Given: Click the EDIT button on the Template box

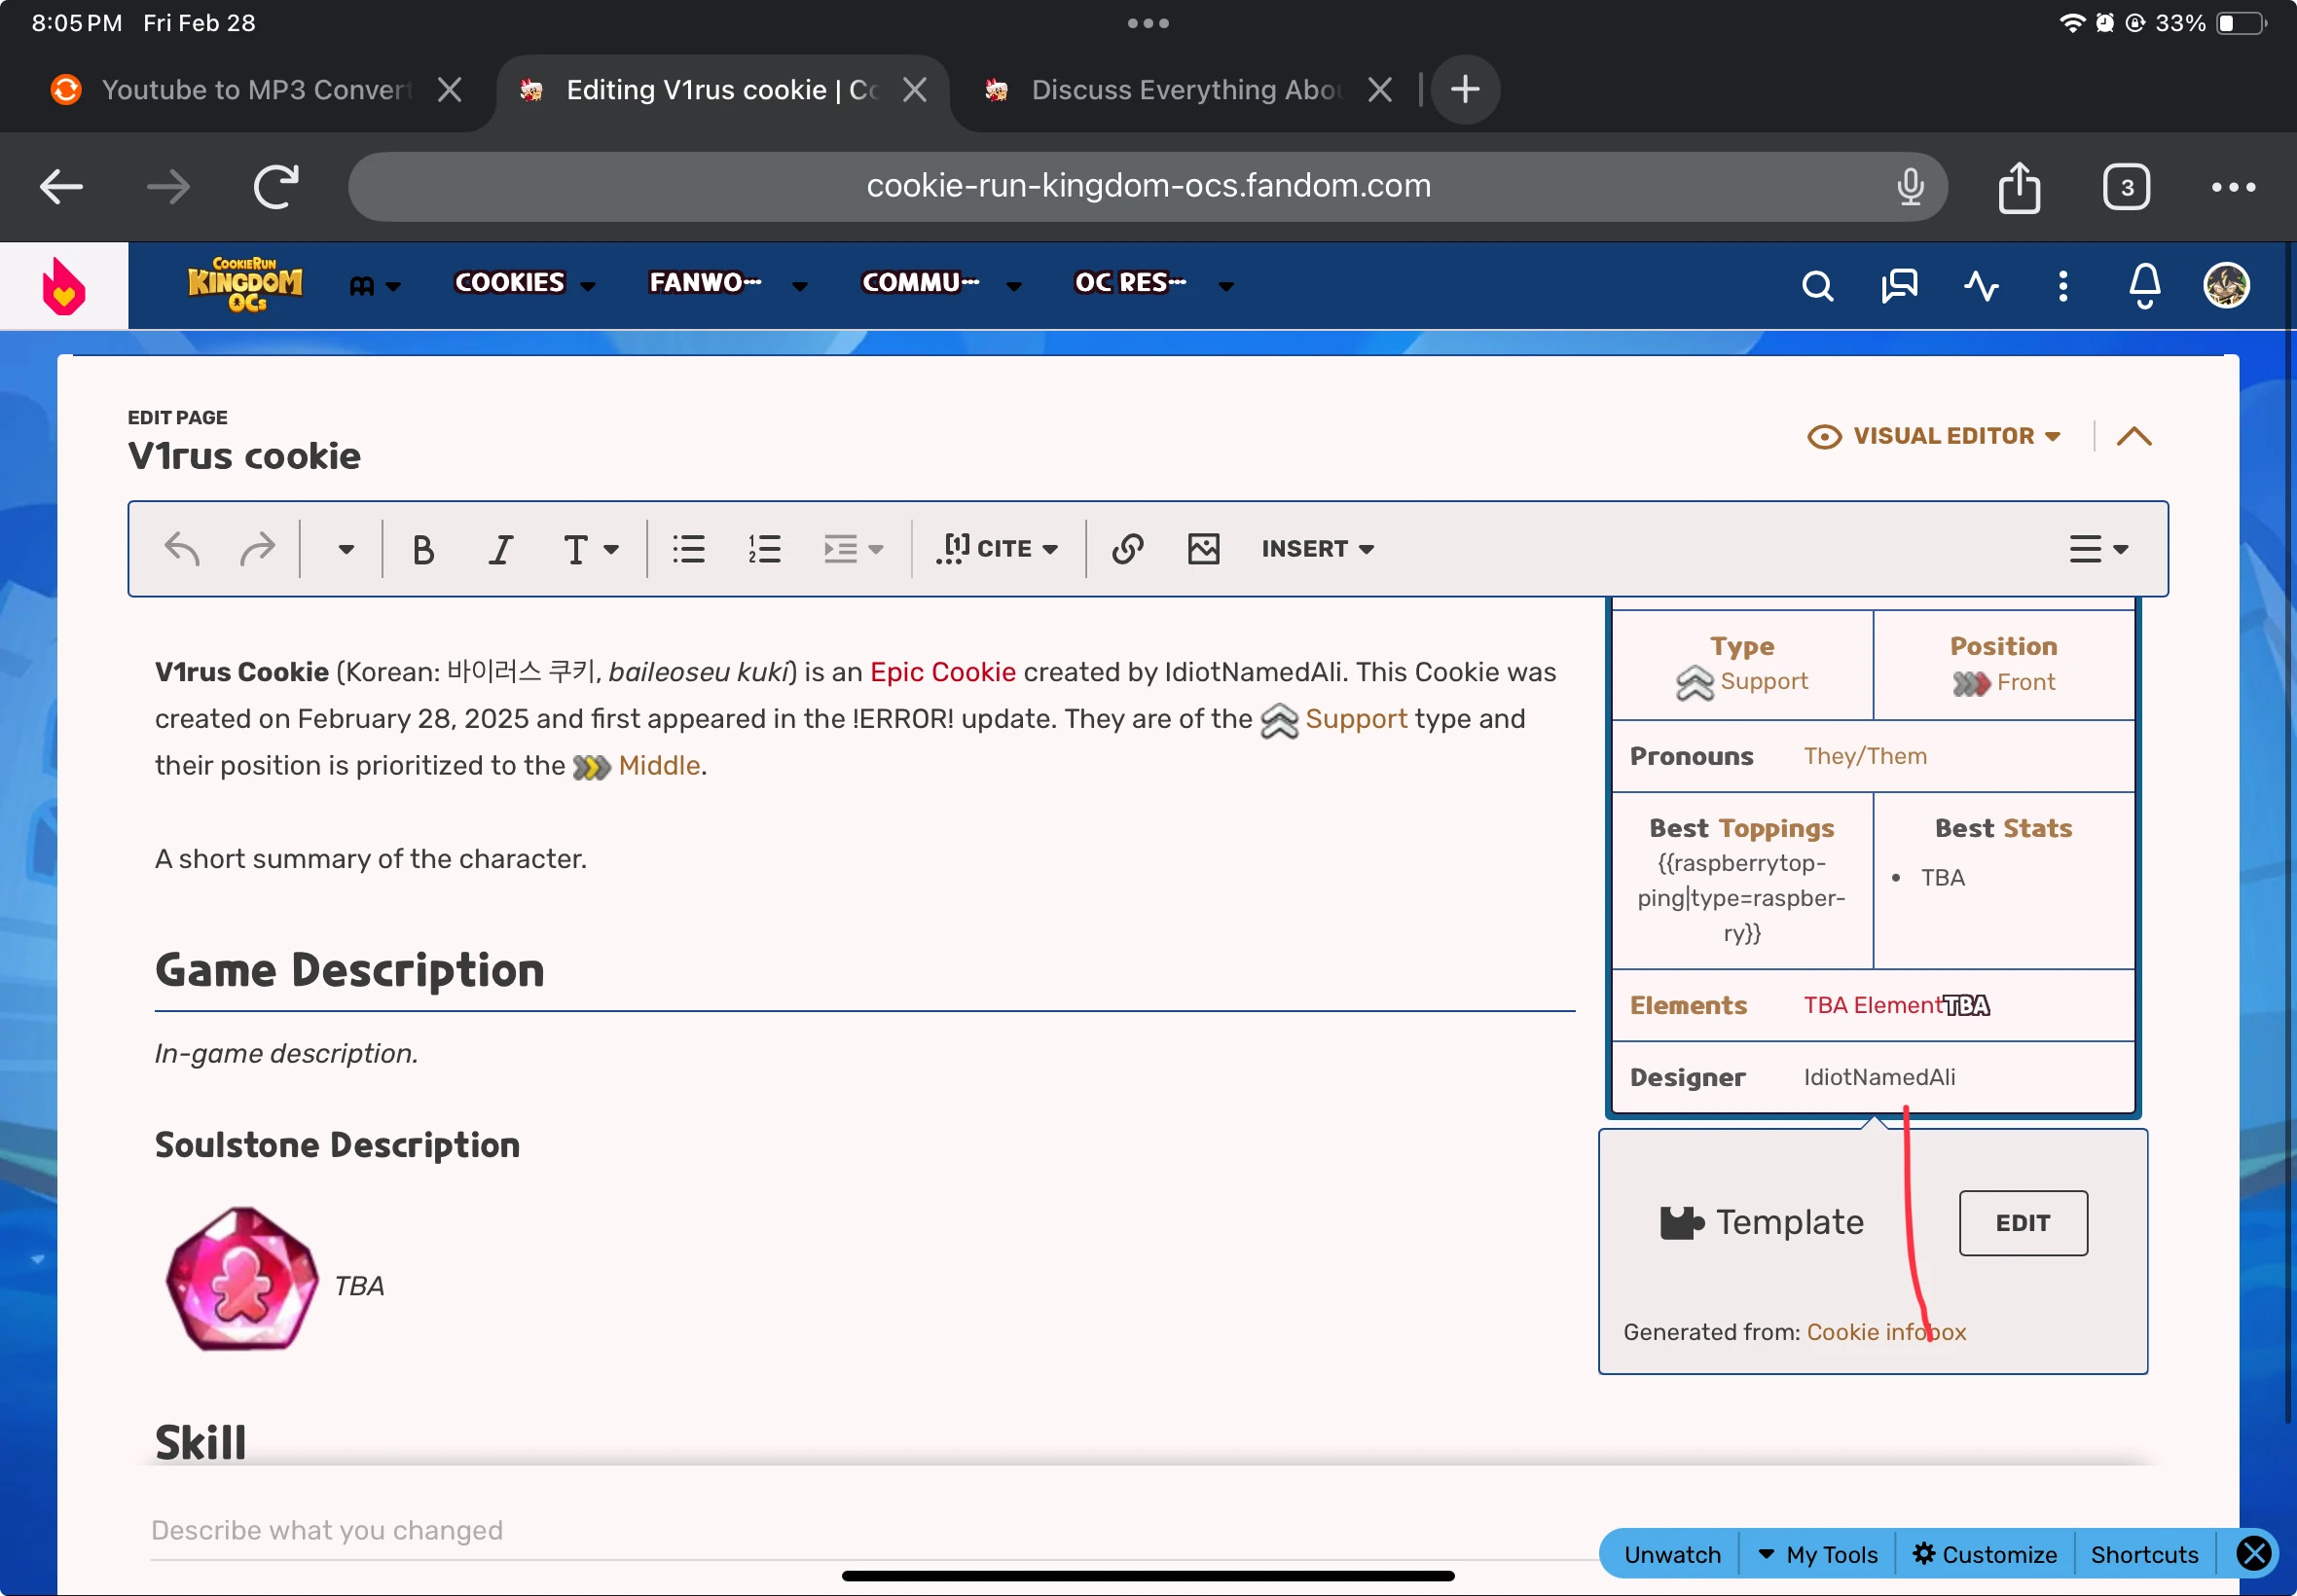Looking at the screenshot, I should (x=2021, y=1222).
